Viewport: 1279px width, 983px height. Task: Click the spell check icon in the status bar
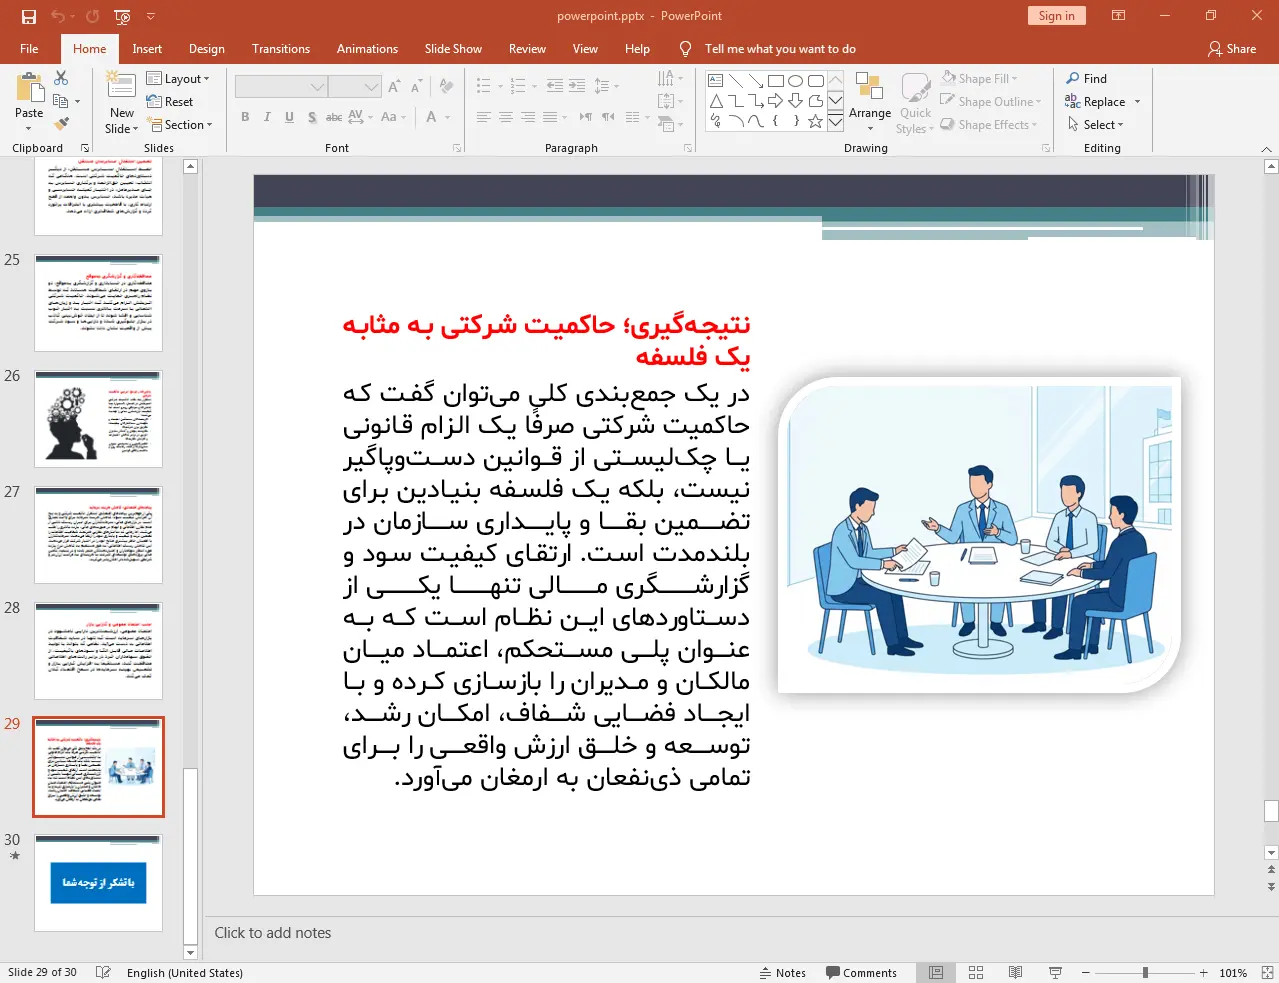tap(103, 972)
